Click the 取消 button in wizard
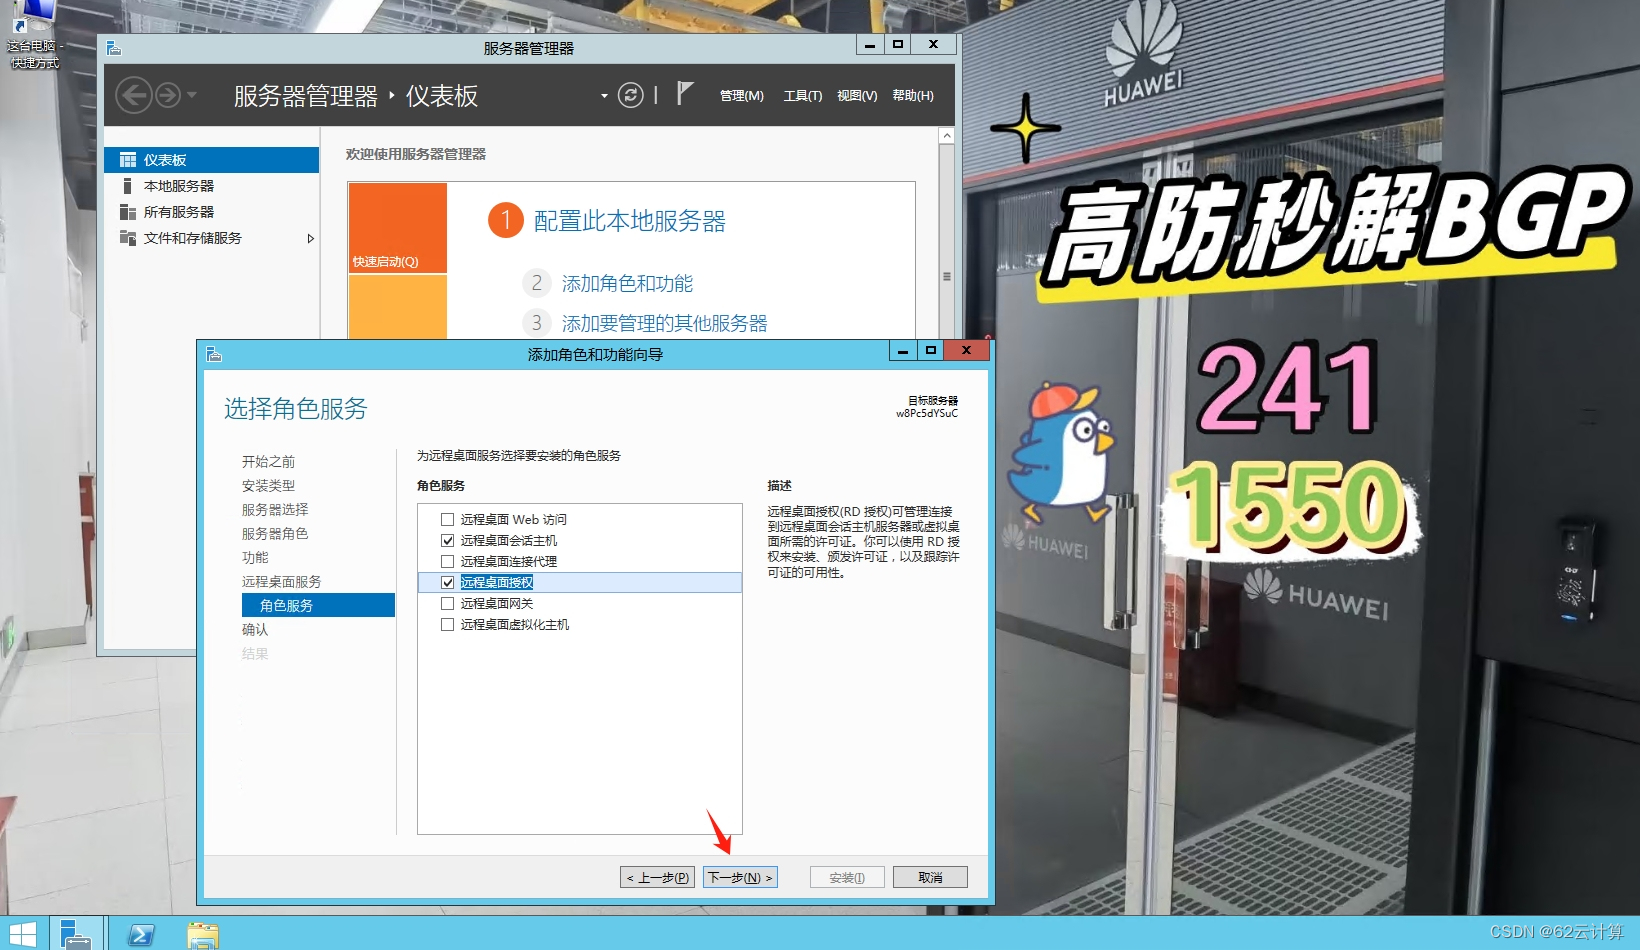1640x950 pixels. point(930,877)
